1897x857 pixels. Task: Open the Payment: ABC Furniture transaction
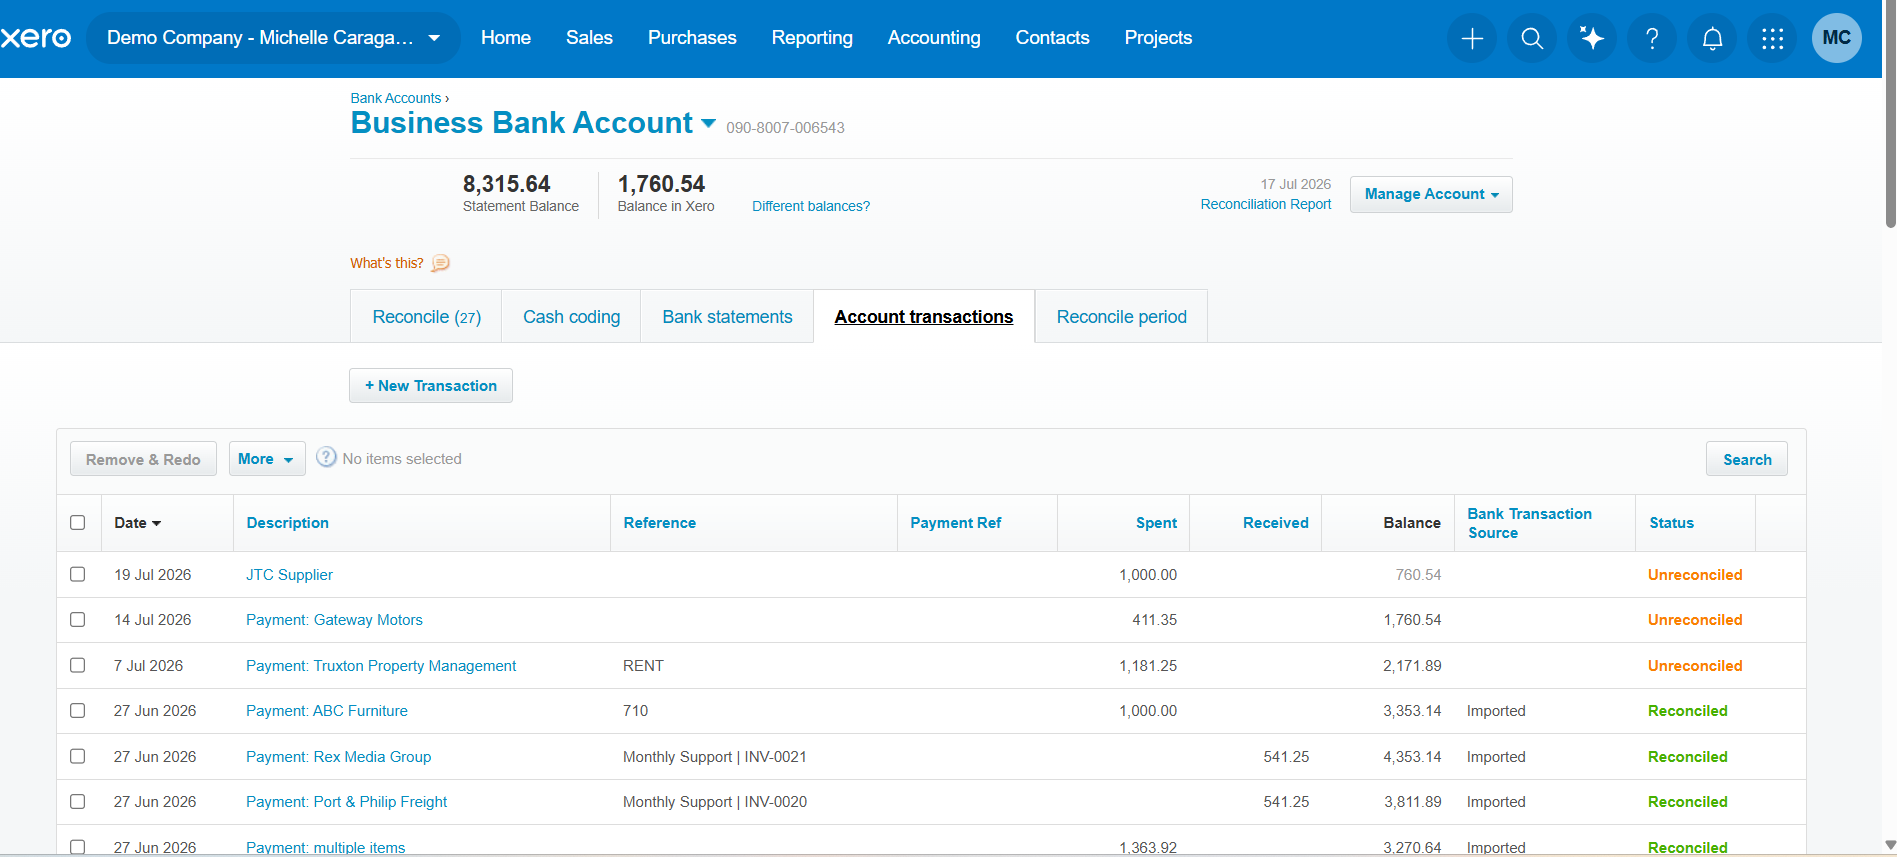point(327,711)
